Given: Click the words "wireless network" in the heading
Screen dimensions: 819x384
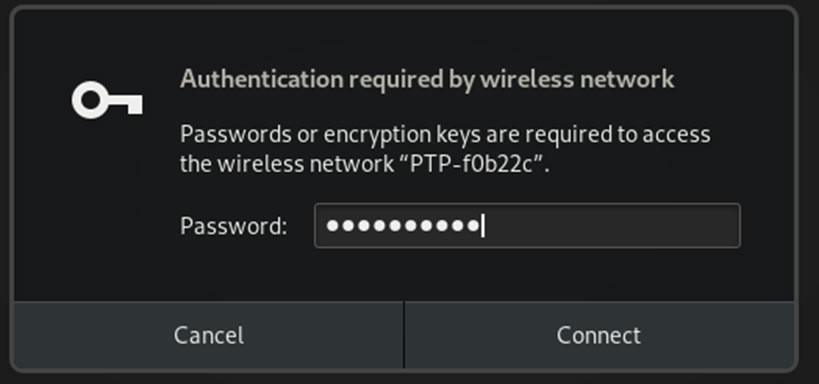Looking at the screenshot, I should click(x=577, y=79).
